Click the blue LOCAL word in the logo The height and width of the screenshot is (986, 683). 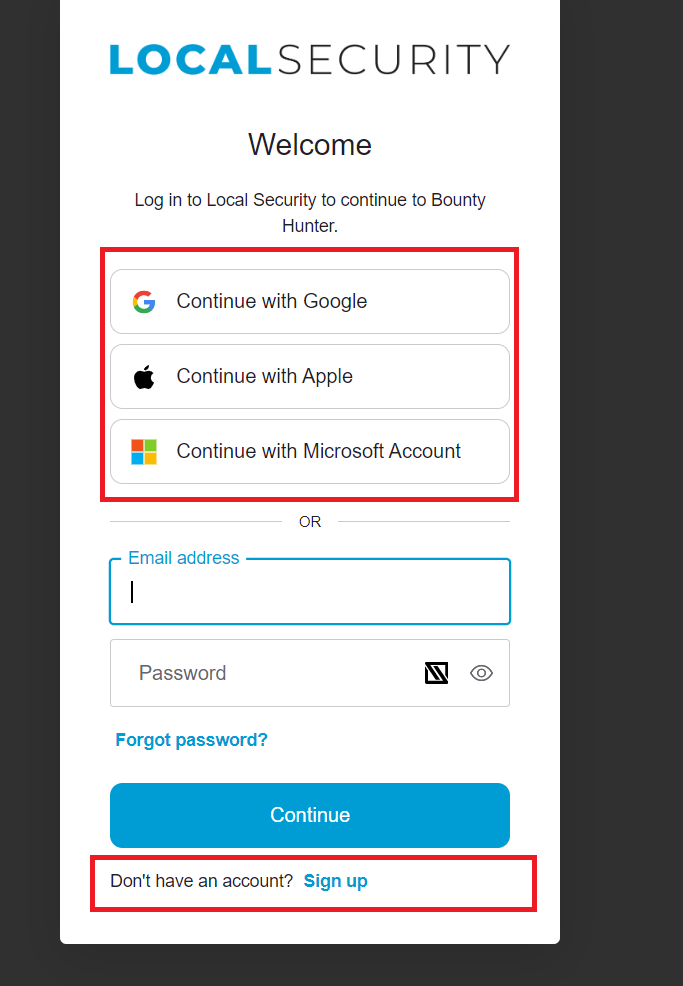tap(191, 60)
